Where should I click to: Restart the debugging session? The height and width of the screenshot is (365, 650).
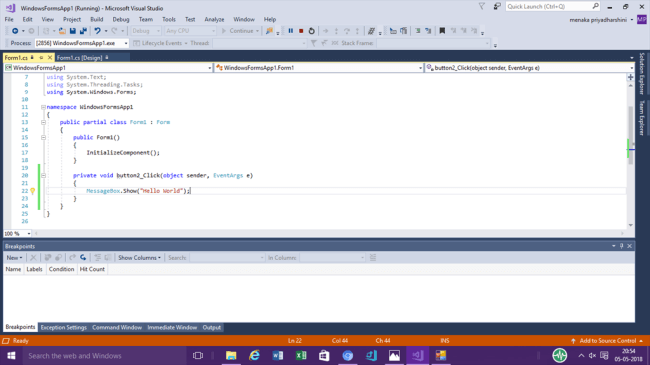coord(311,31)
